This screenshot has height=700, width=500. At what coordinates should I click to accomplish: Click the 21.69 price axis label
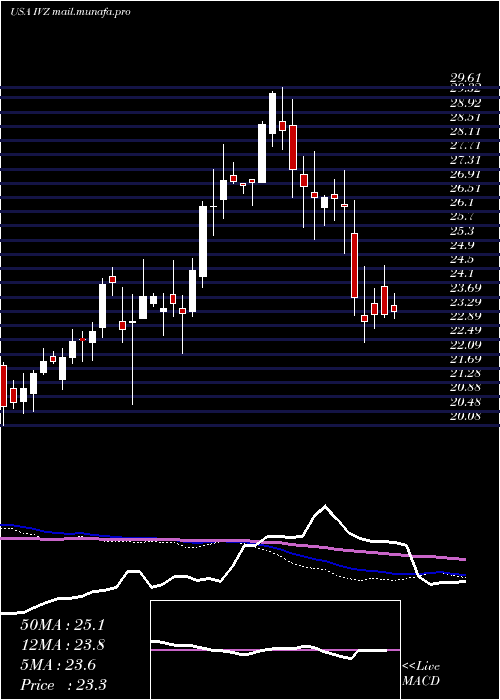pyautogui.click(x=465, y=359)
